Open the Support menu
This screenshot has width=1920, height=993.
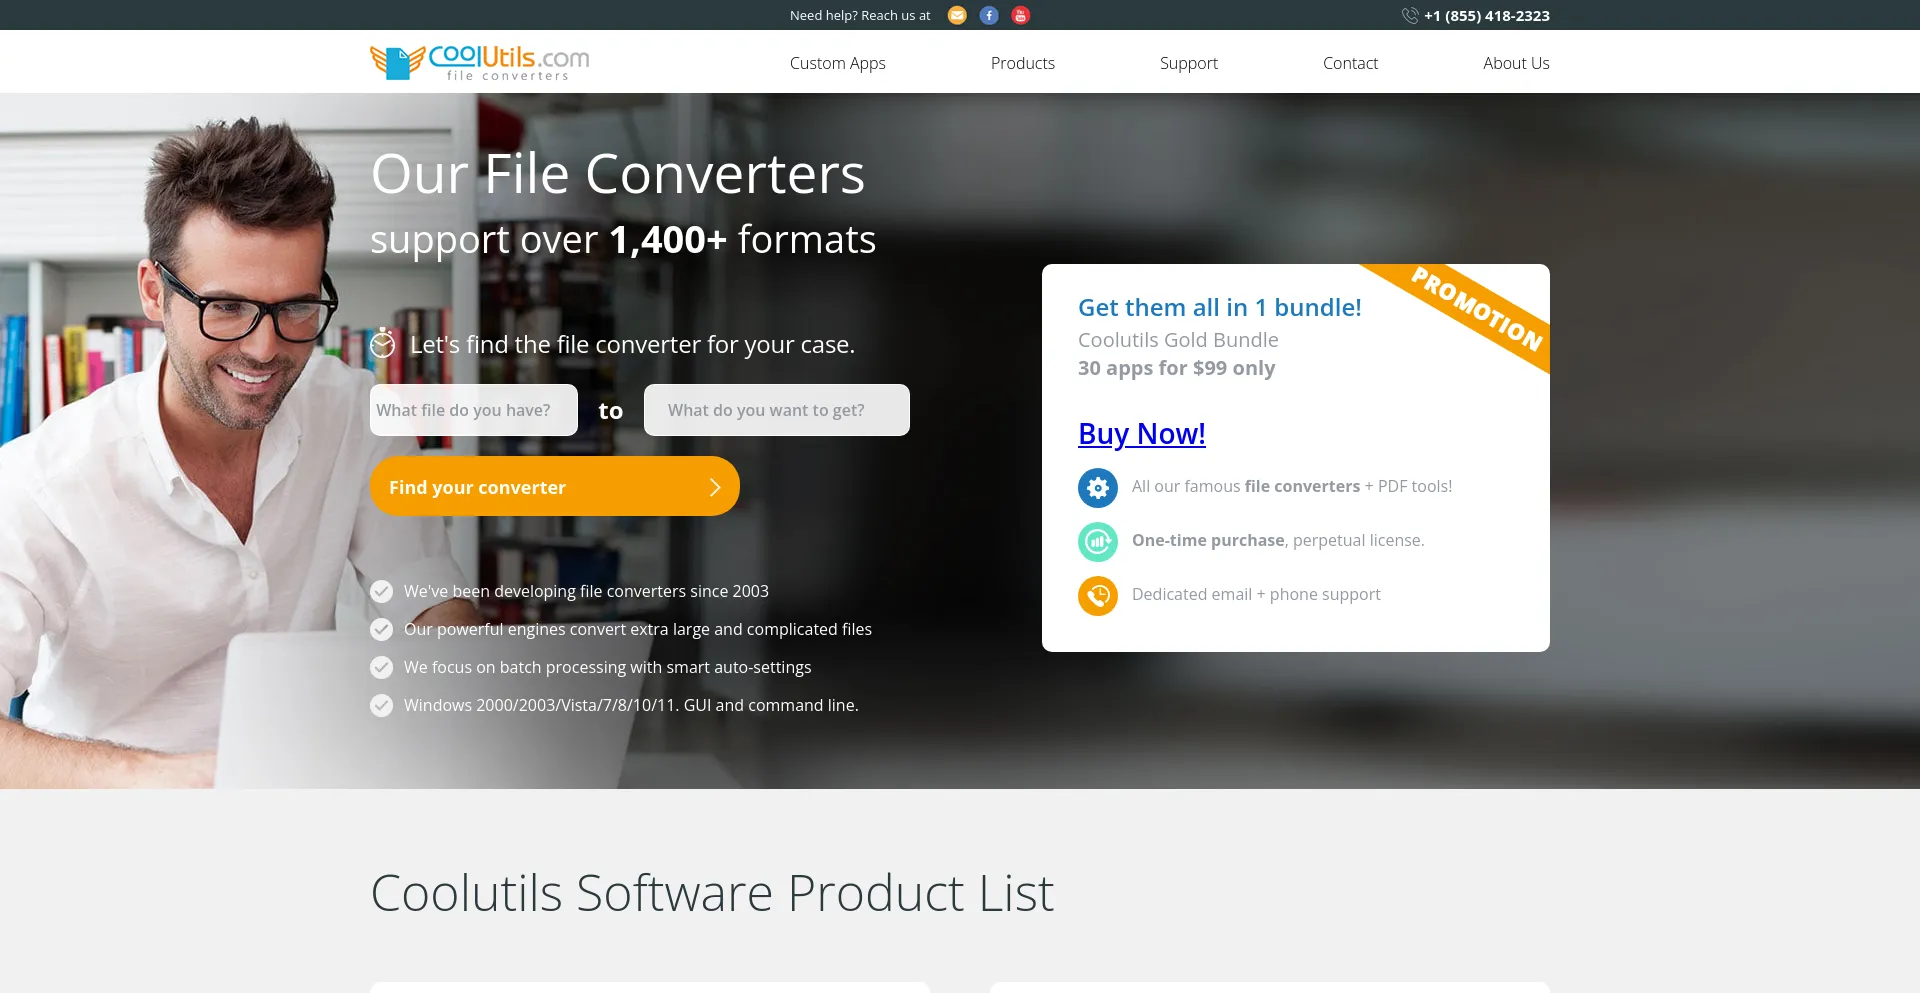(1189, 63)
